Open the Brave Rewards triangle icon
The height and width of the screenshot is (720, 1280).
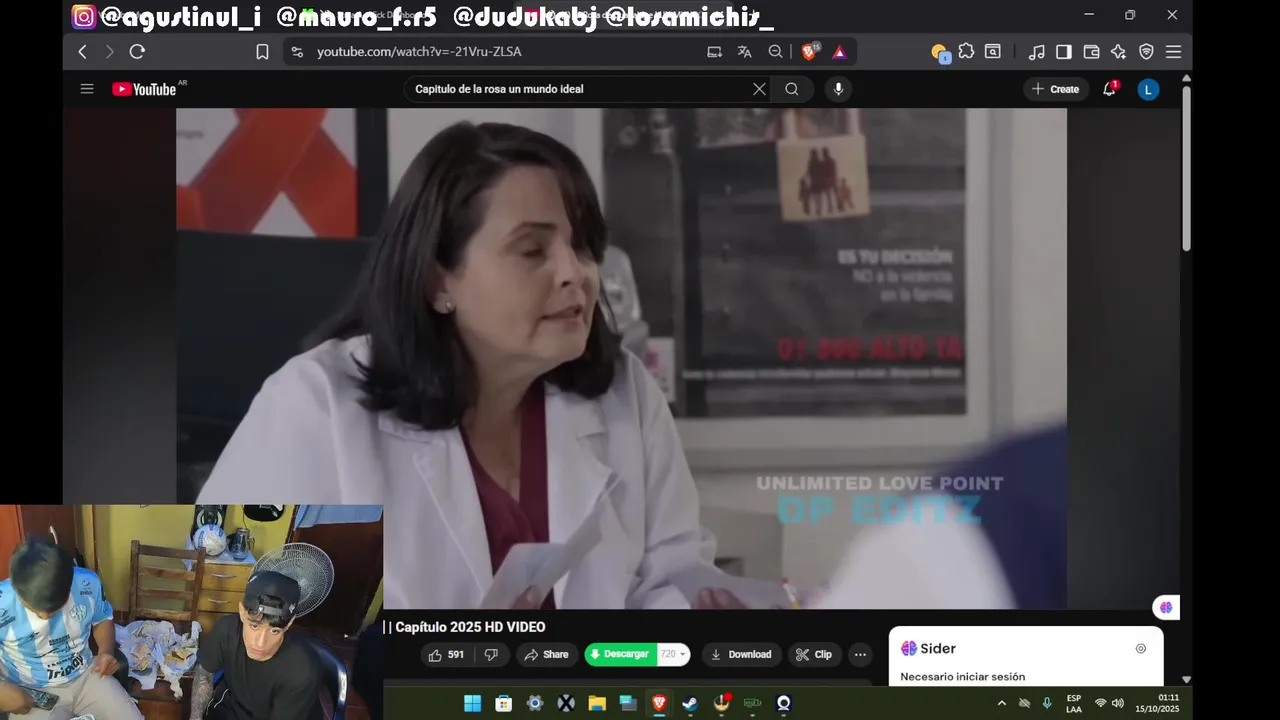(x=839, y=52)
